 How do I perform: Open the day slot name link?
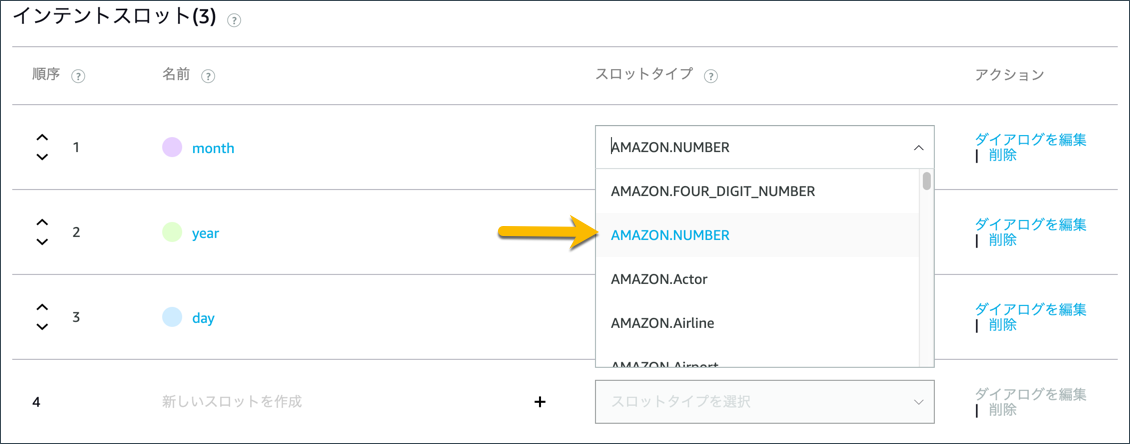203,318
